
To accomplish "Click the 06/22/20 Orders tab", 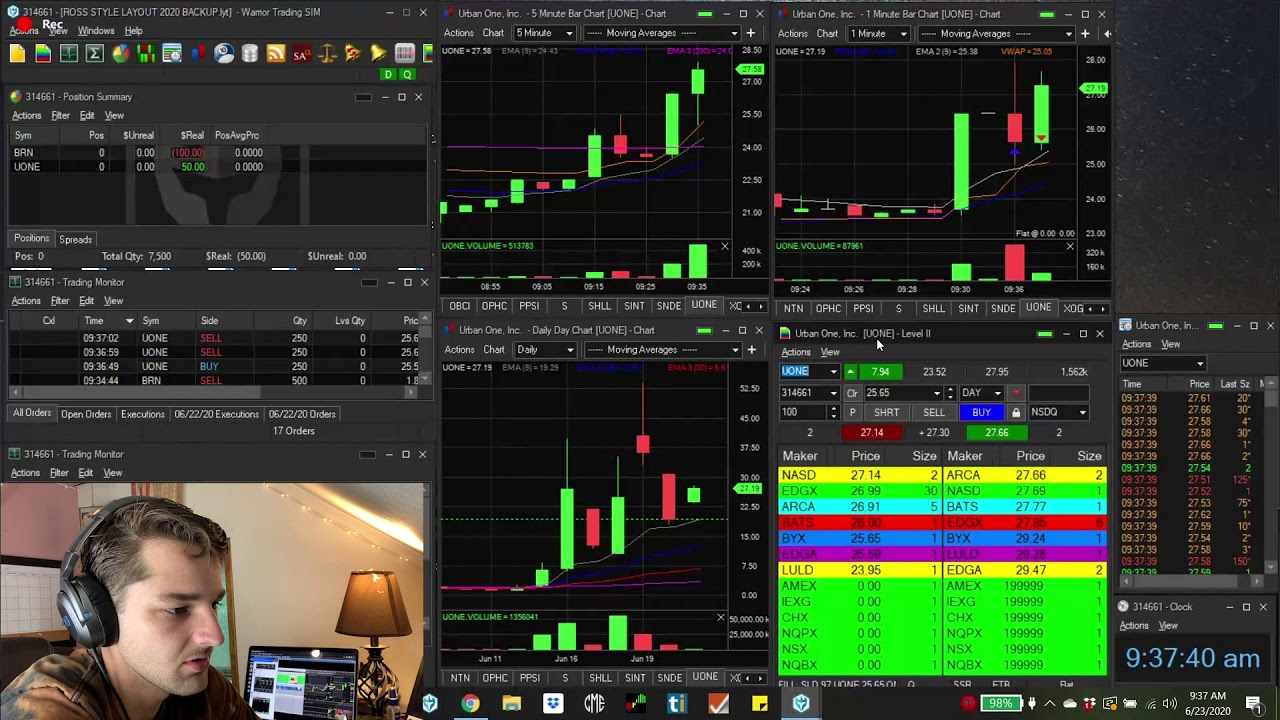I will pos(301,414).
